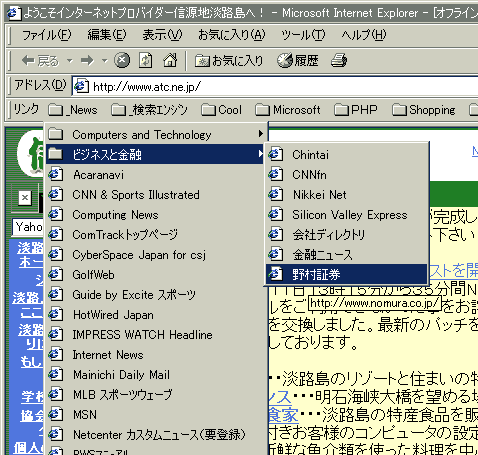This screenshot has width=478, height=455.
Task: Select the 金融ニュース bookmark
Action: point(347,255)
